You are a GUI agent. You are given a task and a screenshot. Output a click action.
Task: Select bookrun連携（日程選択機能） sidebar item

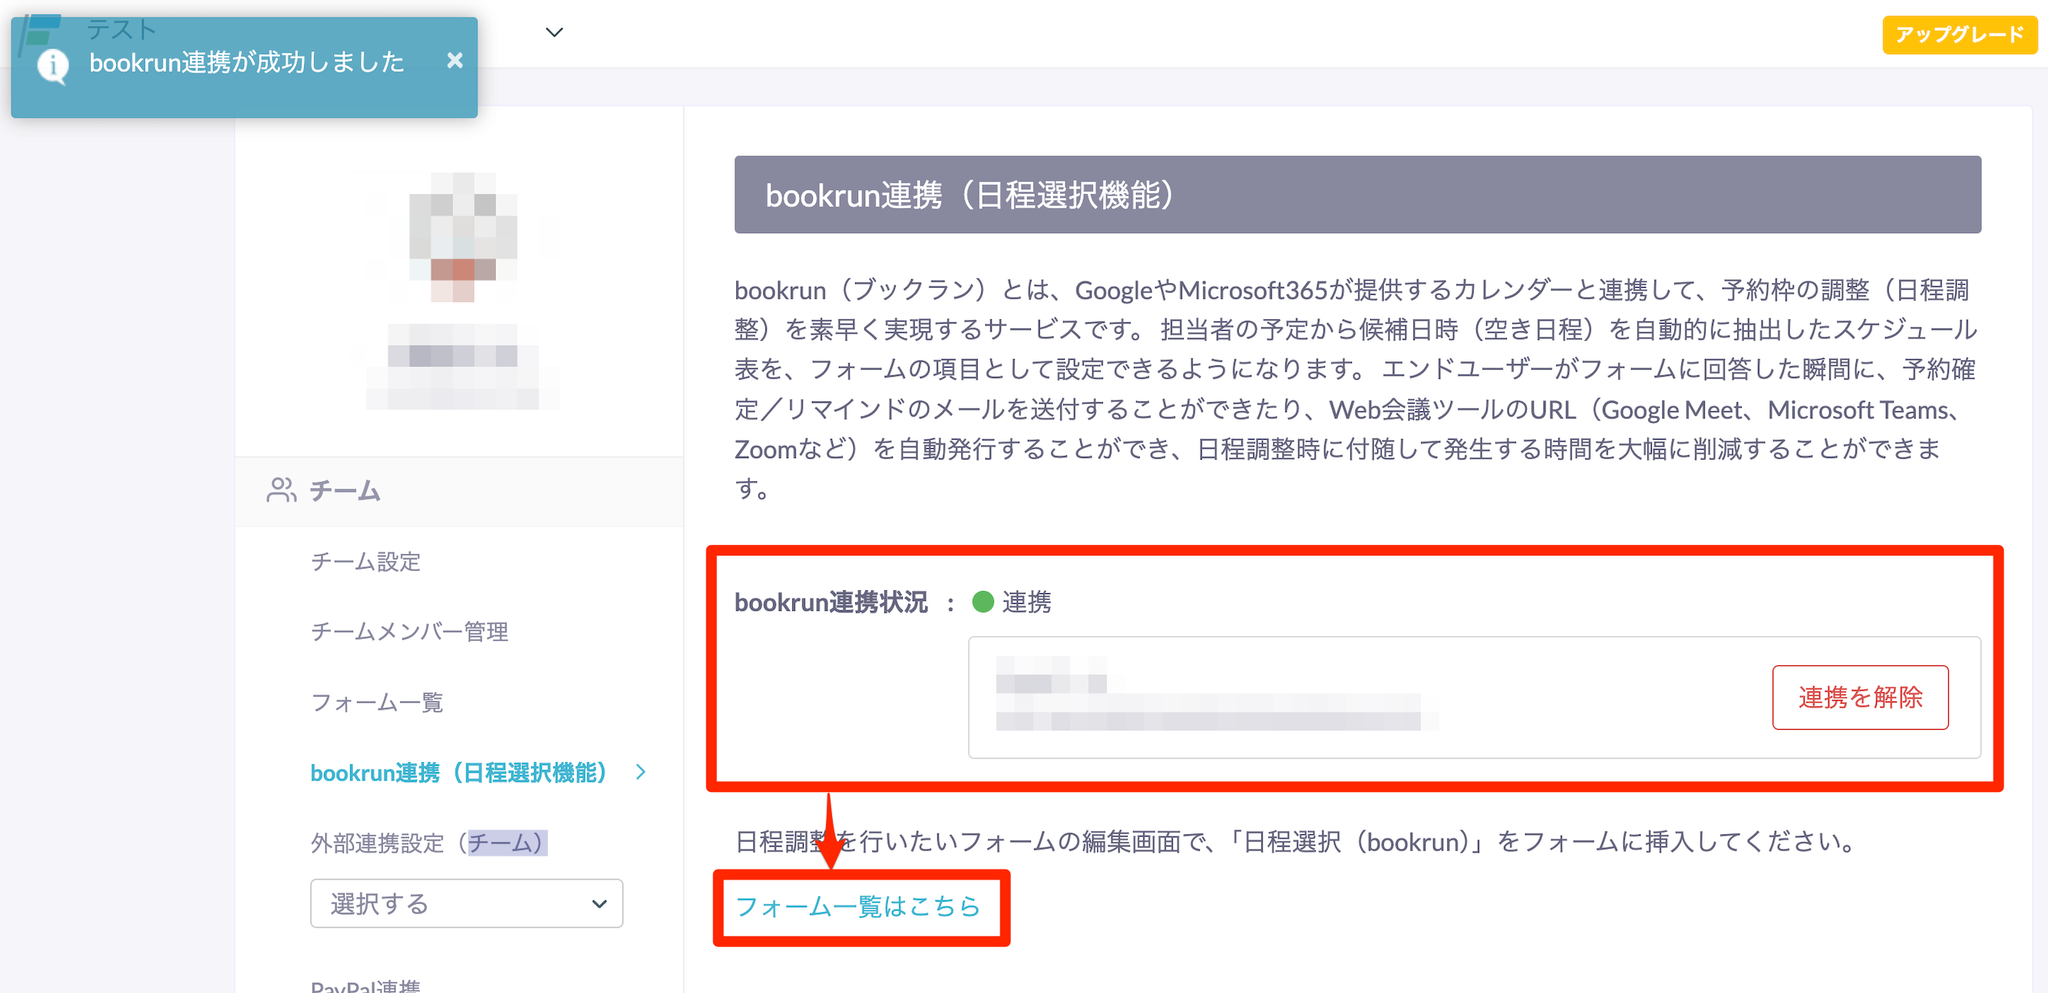(x=459, y=773)
